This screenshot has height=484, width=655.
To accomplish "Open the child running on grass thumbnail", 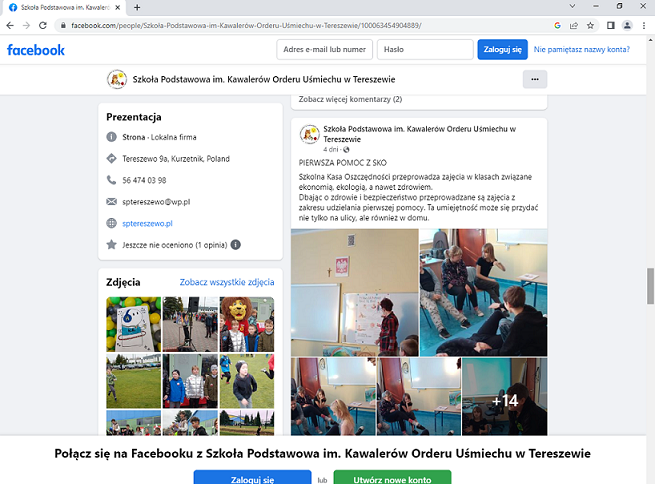I will [134, 381].
